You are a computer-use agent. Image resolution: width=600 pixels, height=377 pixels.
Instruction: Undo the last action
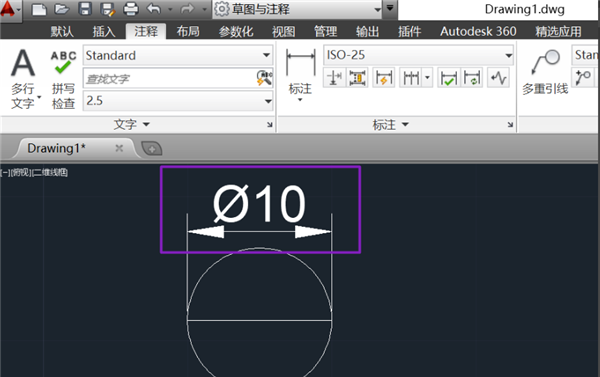(154, 9)
